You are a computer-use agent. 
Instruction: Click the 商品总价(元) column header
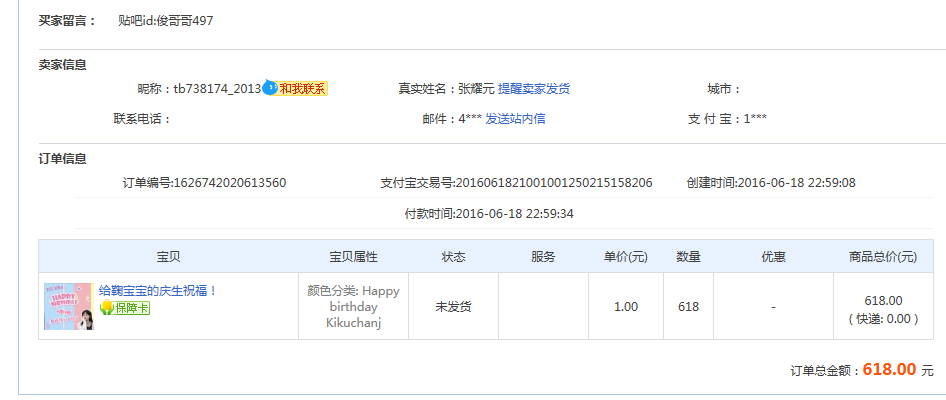tap(882, 257)
